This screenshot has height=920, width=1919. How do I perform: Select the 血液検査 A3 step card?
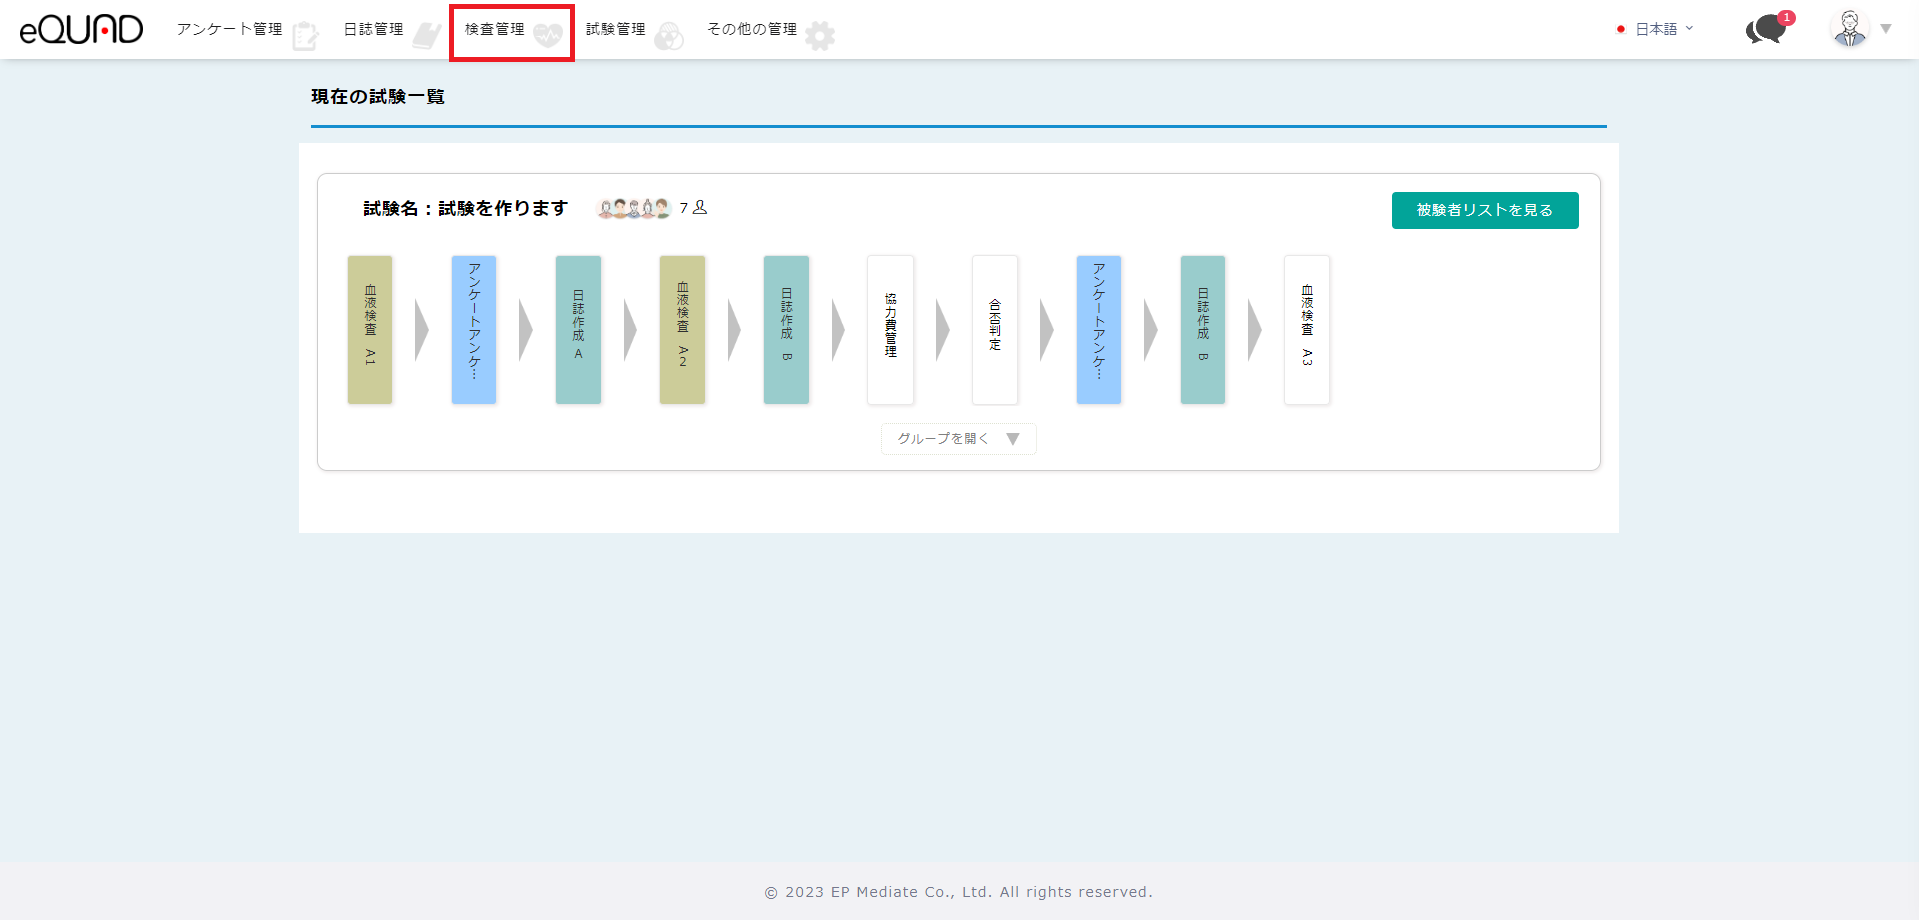[1307, 330]
